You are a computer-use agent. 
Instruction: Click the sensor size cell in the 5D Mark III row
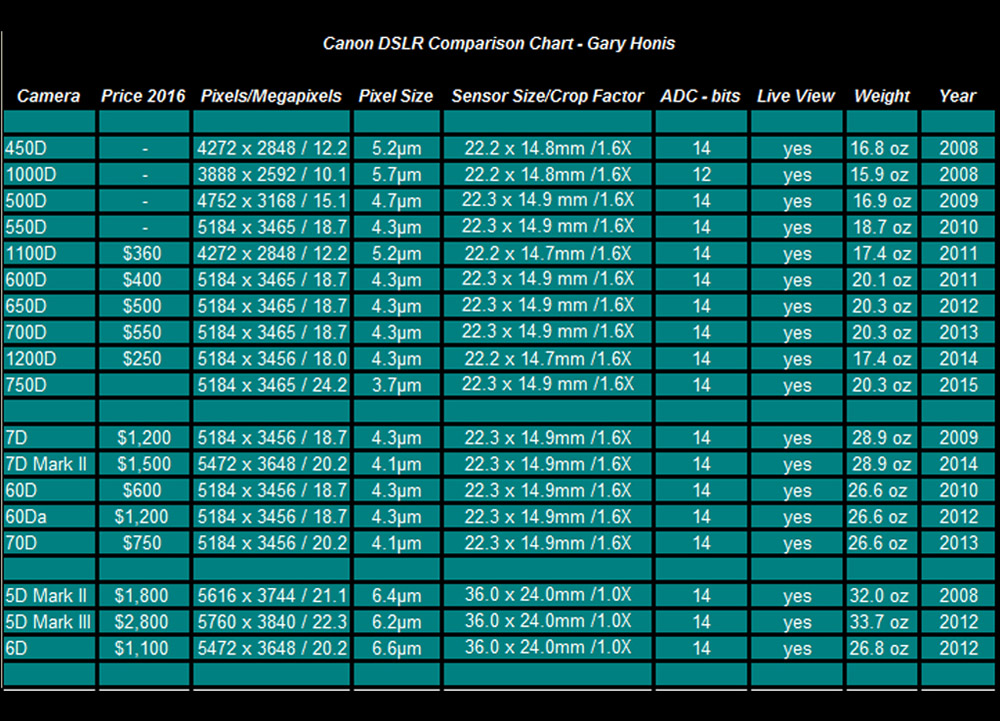548,622
